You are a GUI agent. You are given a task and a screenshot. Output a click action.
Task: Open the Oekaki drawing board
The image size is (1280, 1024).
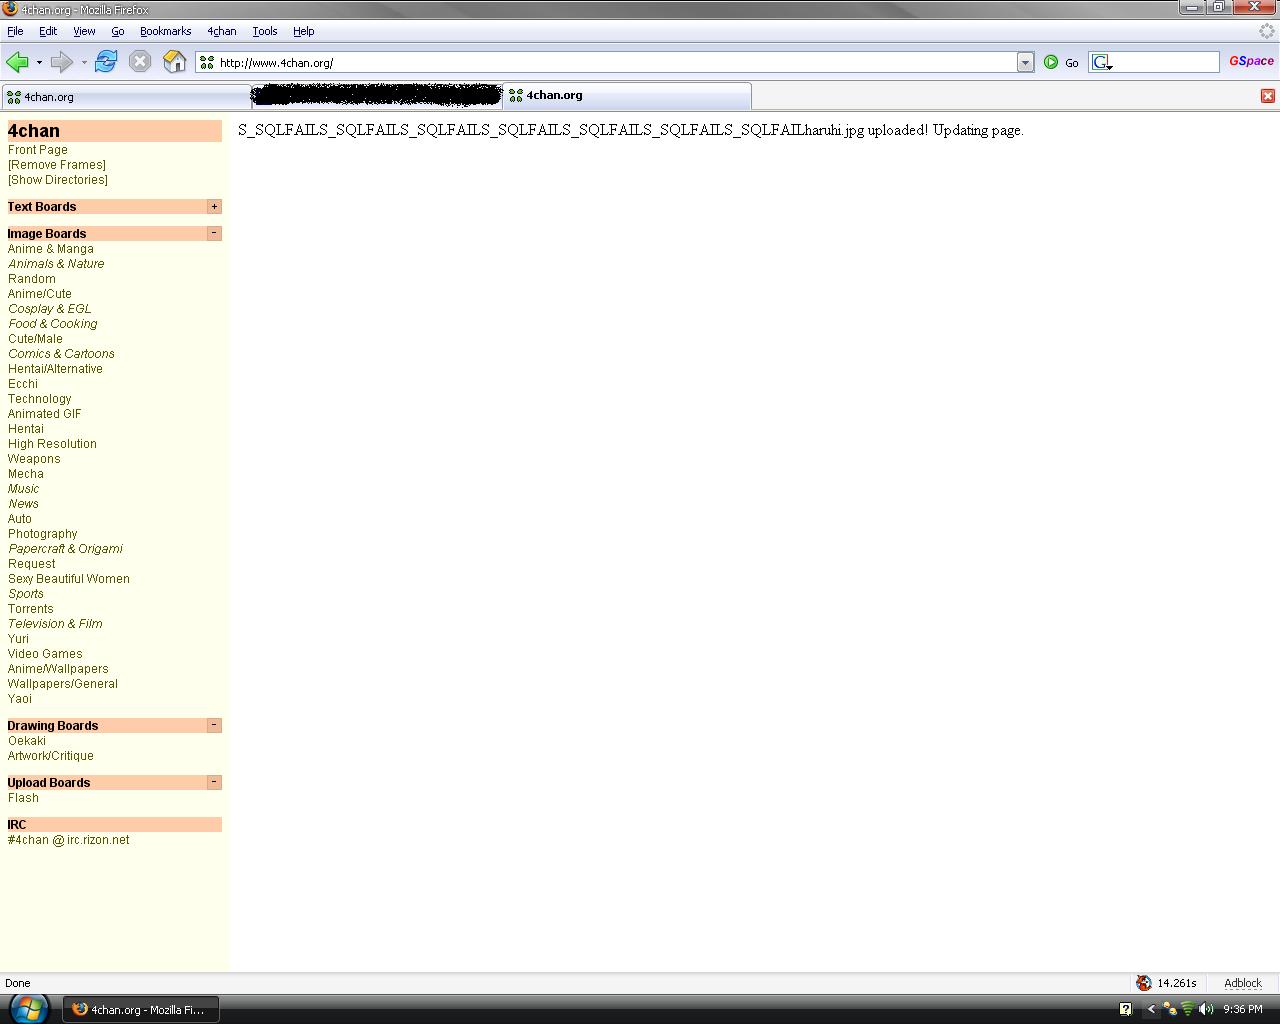pyautogui.click(x=27, y=741)
